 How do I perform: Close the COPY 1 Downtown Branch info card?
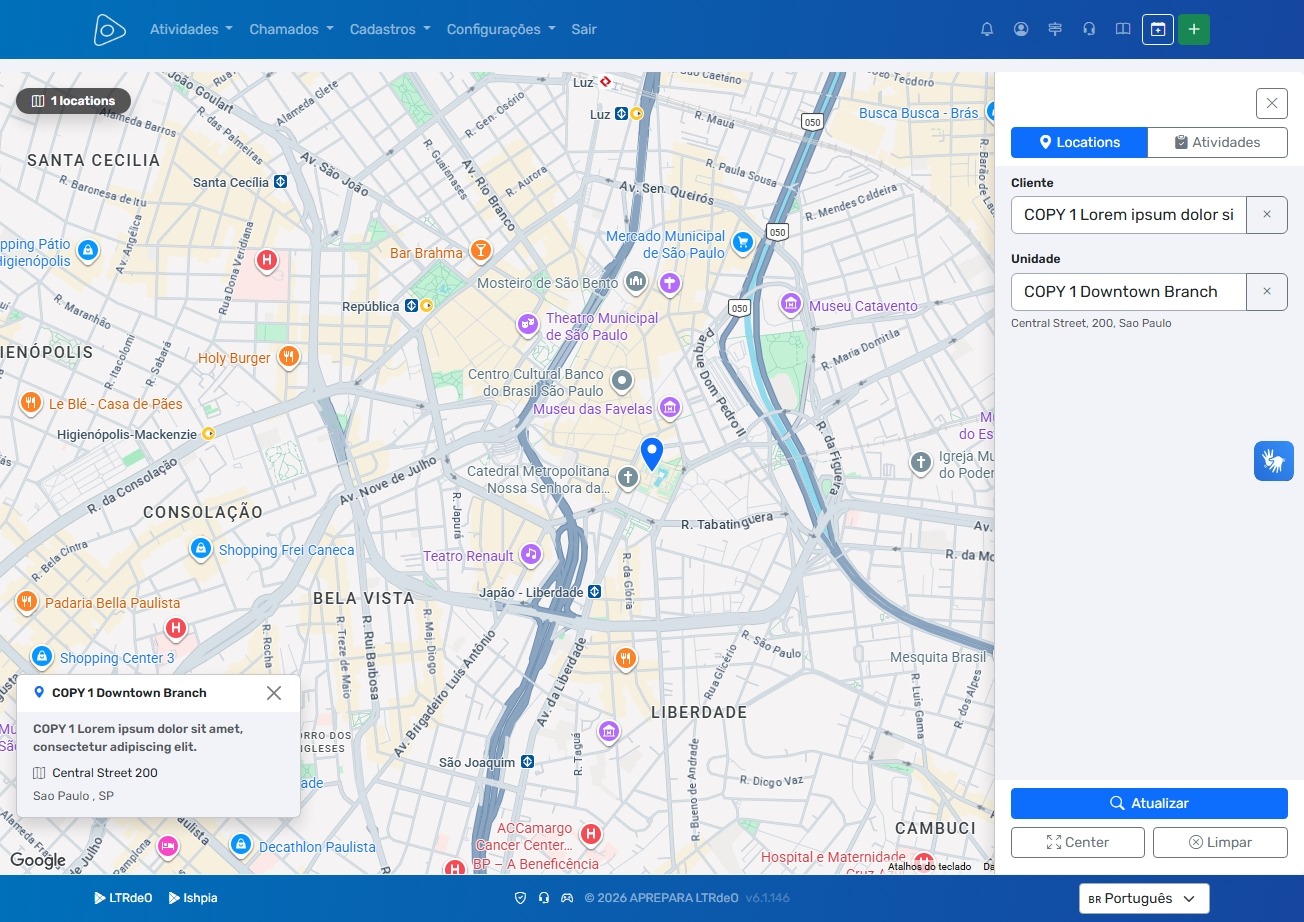point(274,693)
